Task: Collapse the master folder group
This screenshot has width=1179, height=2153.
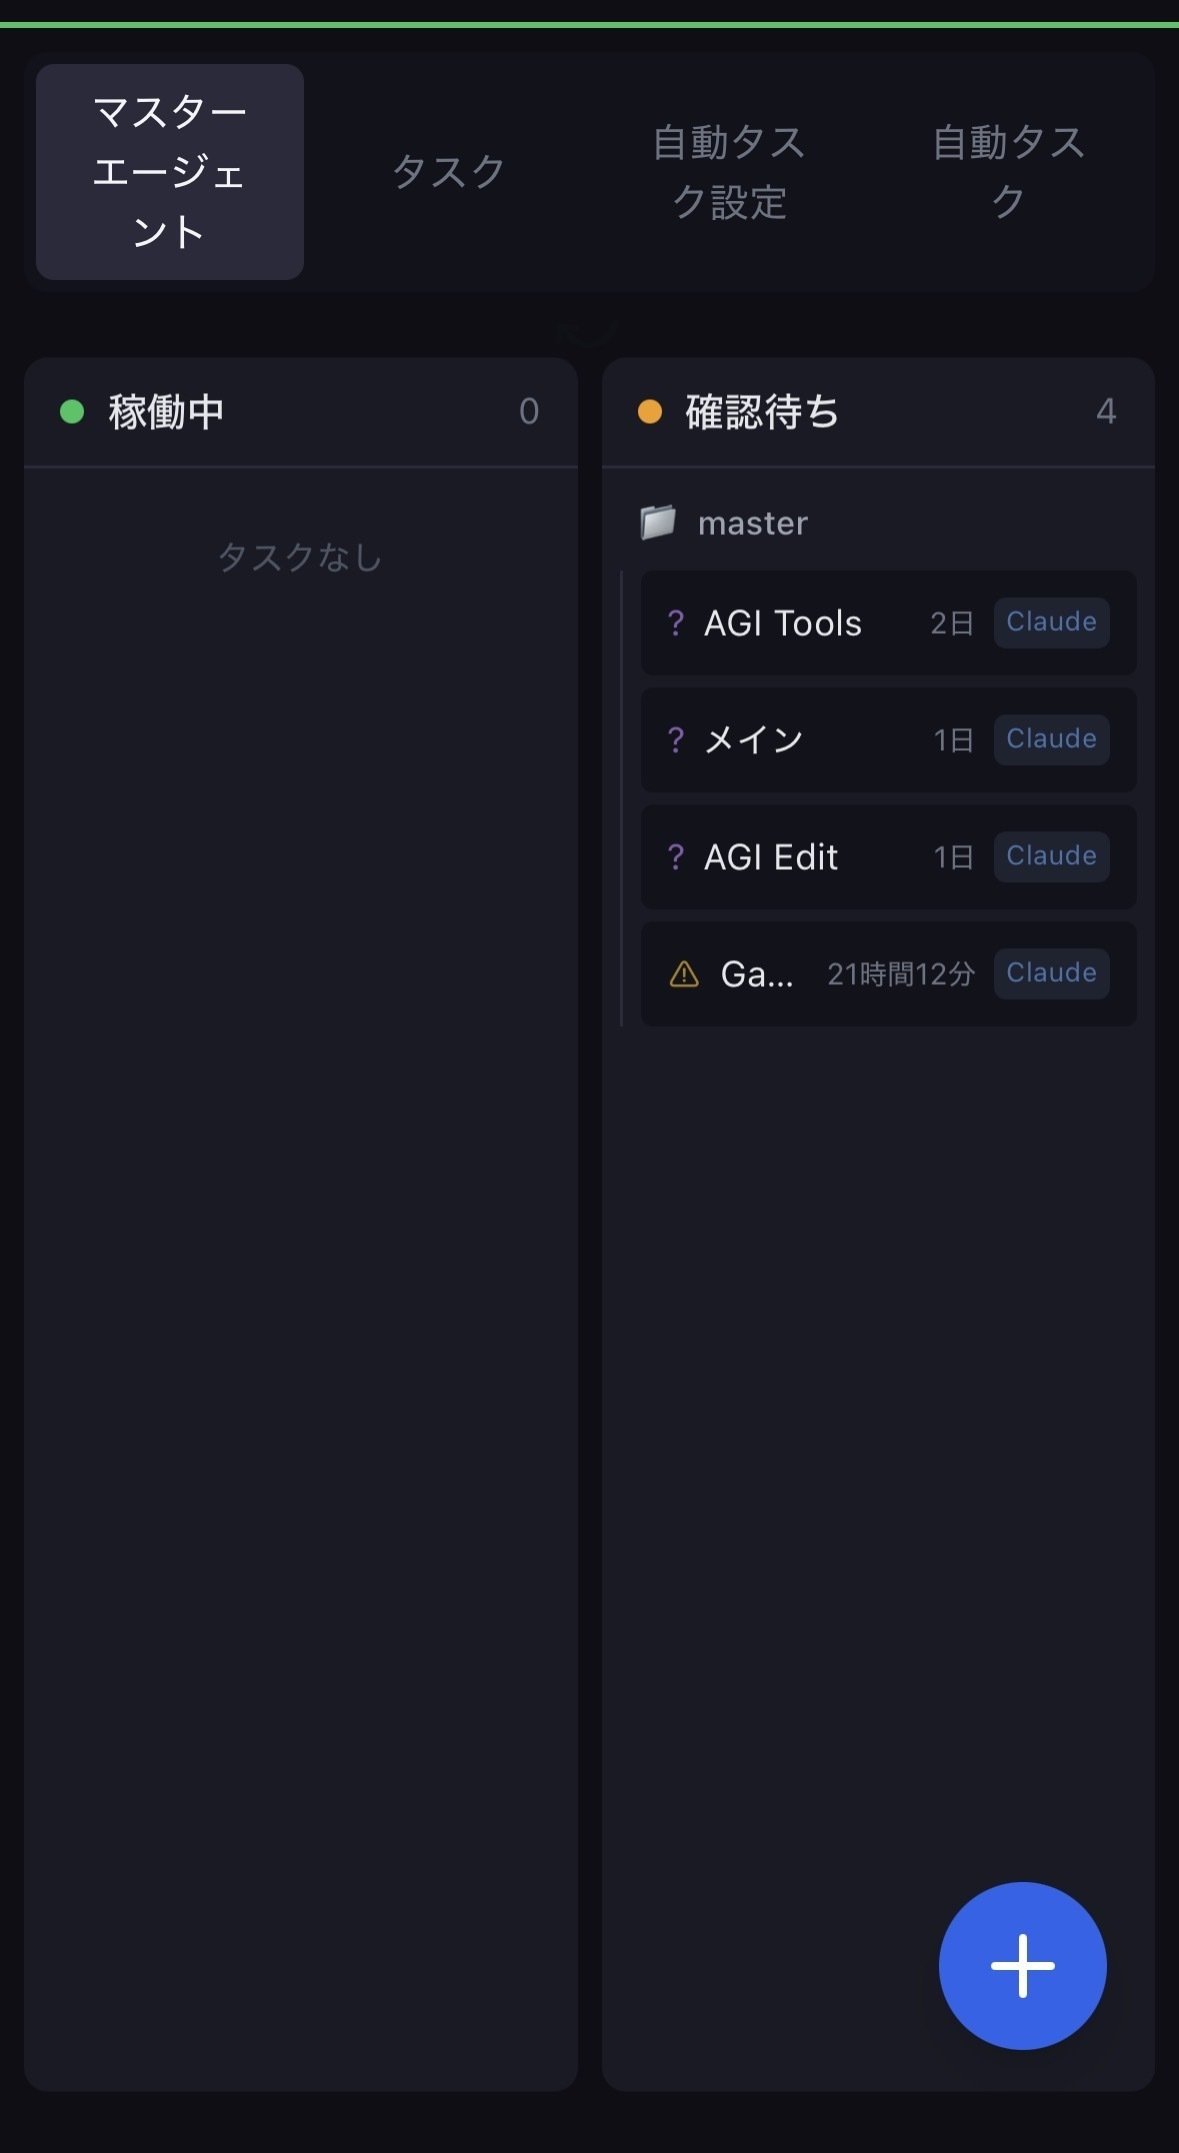Action: click(753, 523)
